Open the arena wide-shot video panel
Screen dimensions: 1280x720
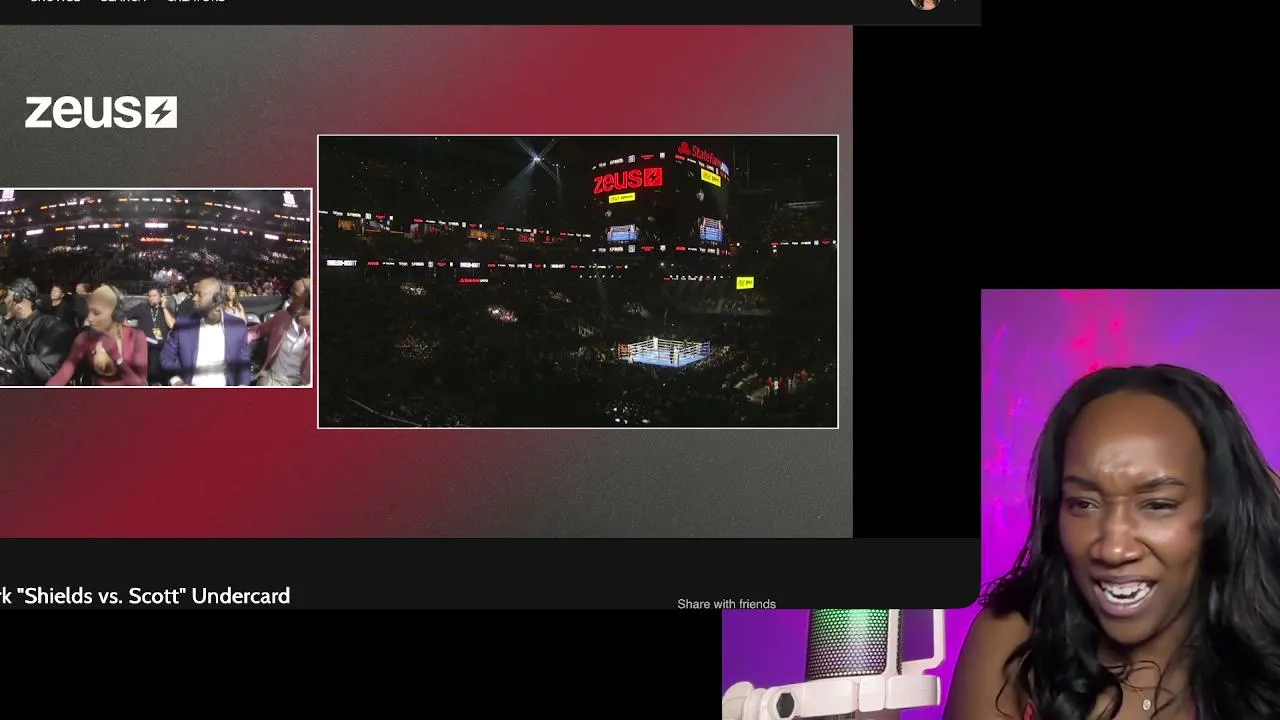click(578, 282)
